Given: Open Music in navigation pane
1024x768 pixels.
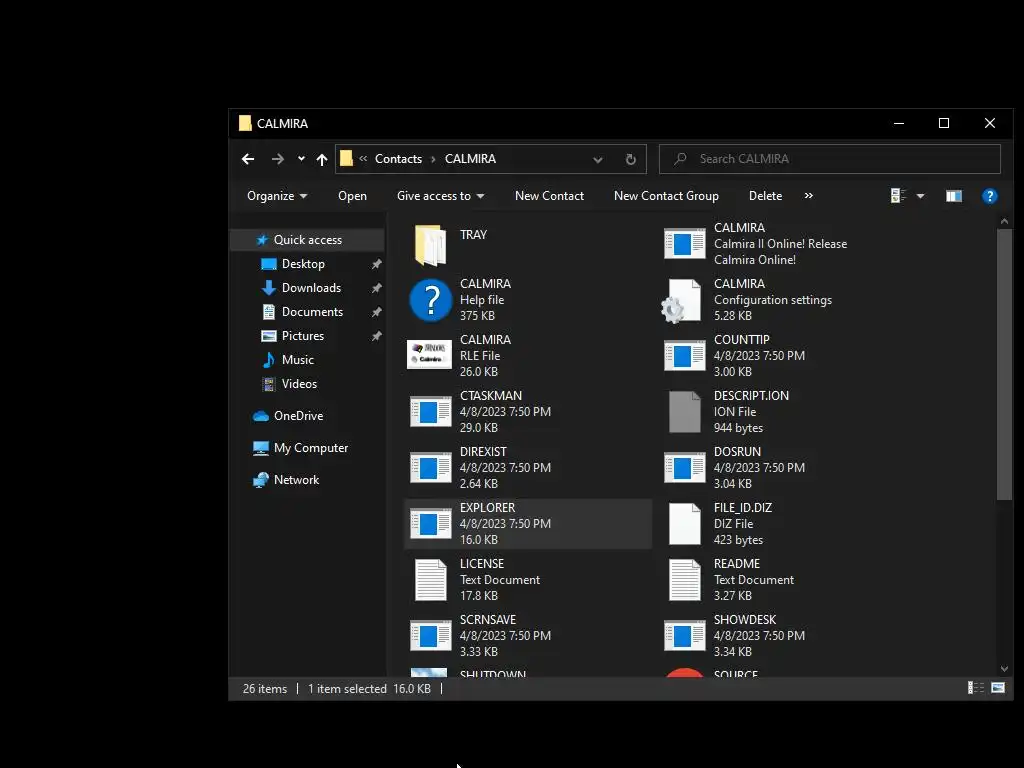Looking at the screenshot, I should click(x=297, y=360).
